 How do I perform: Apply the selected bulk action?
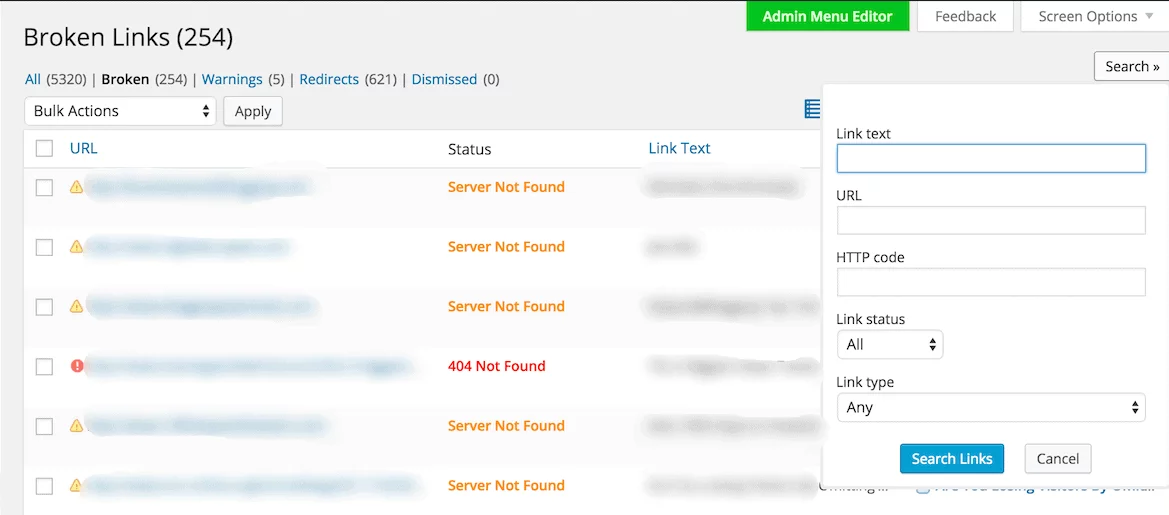pos(253,111)
